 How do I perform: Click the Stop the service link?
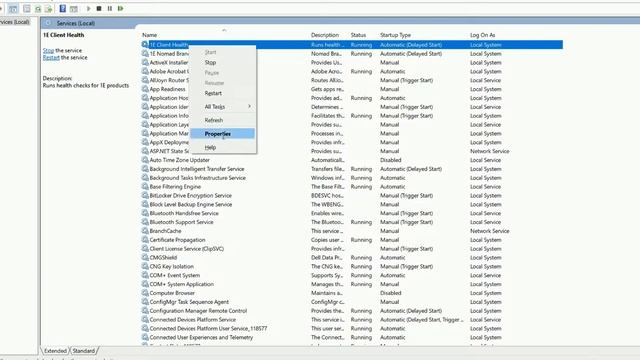pos(48,50)
